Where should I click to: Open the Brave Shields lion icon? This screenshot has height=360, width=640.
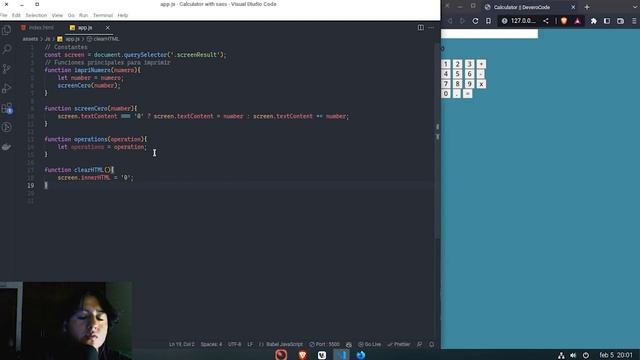point(564,21)
